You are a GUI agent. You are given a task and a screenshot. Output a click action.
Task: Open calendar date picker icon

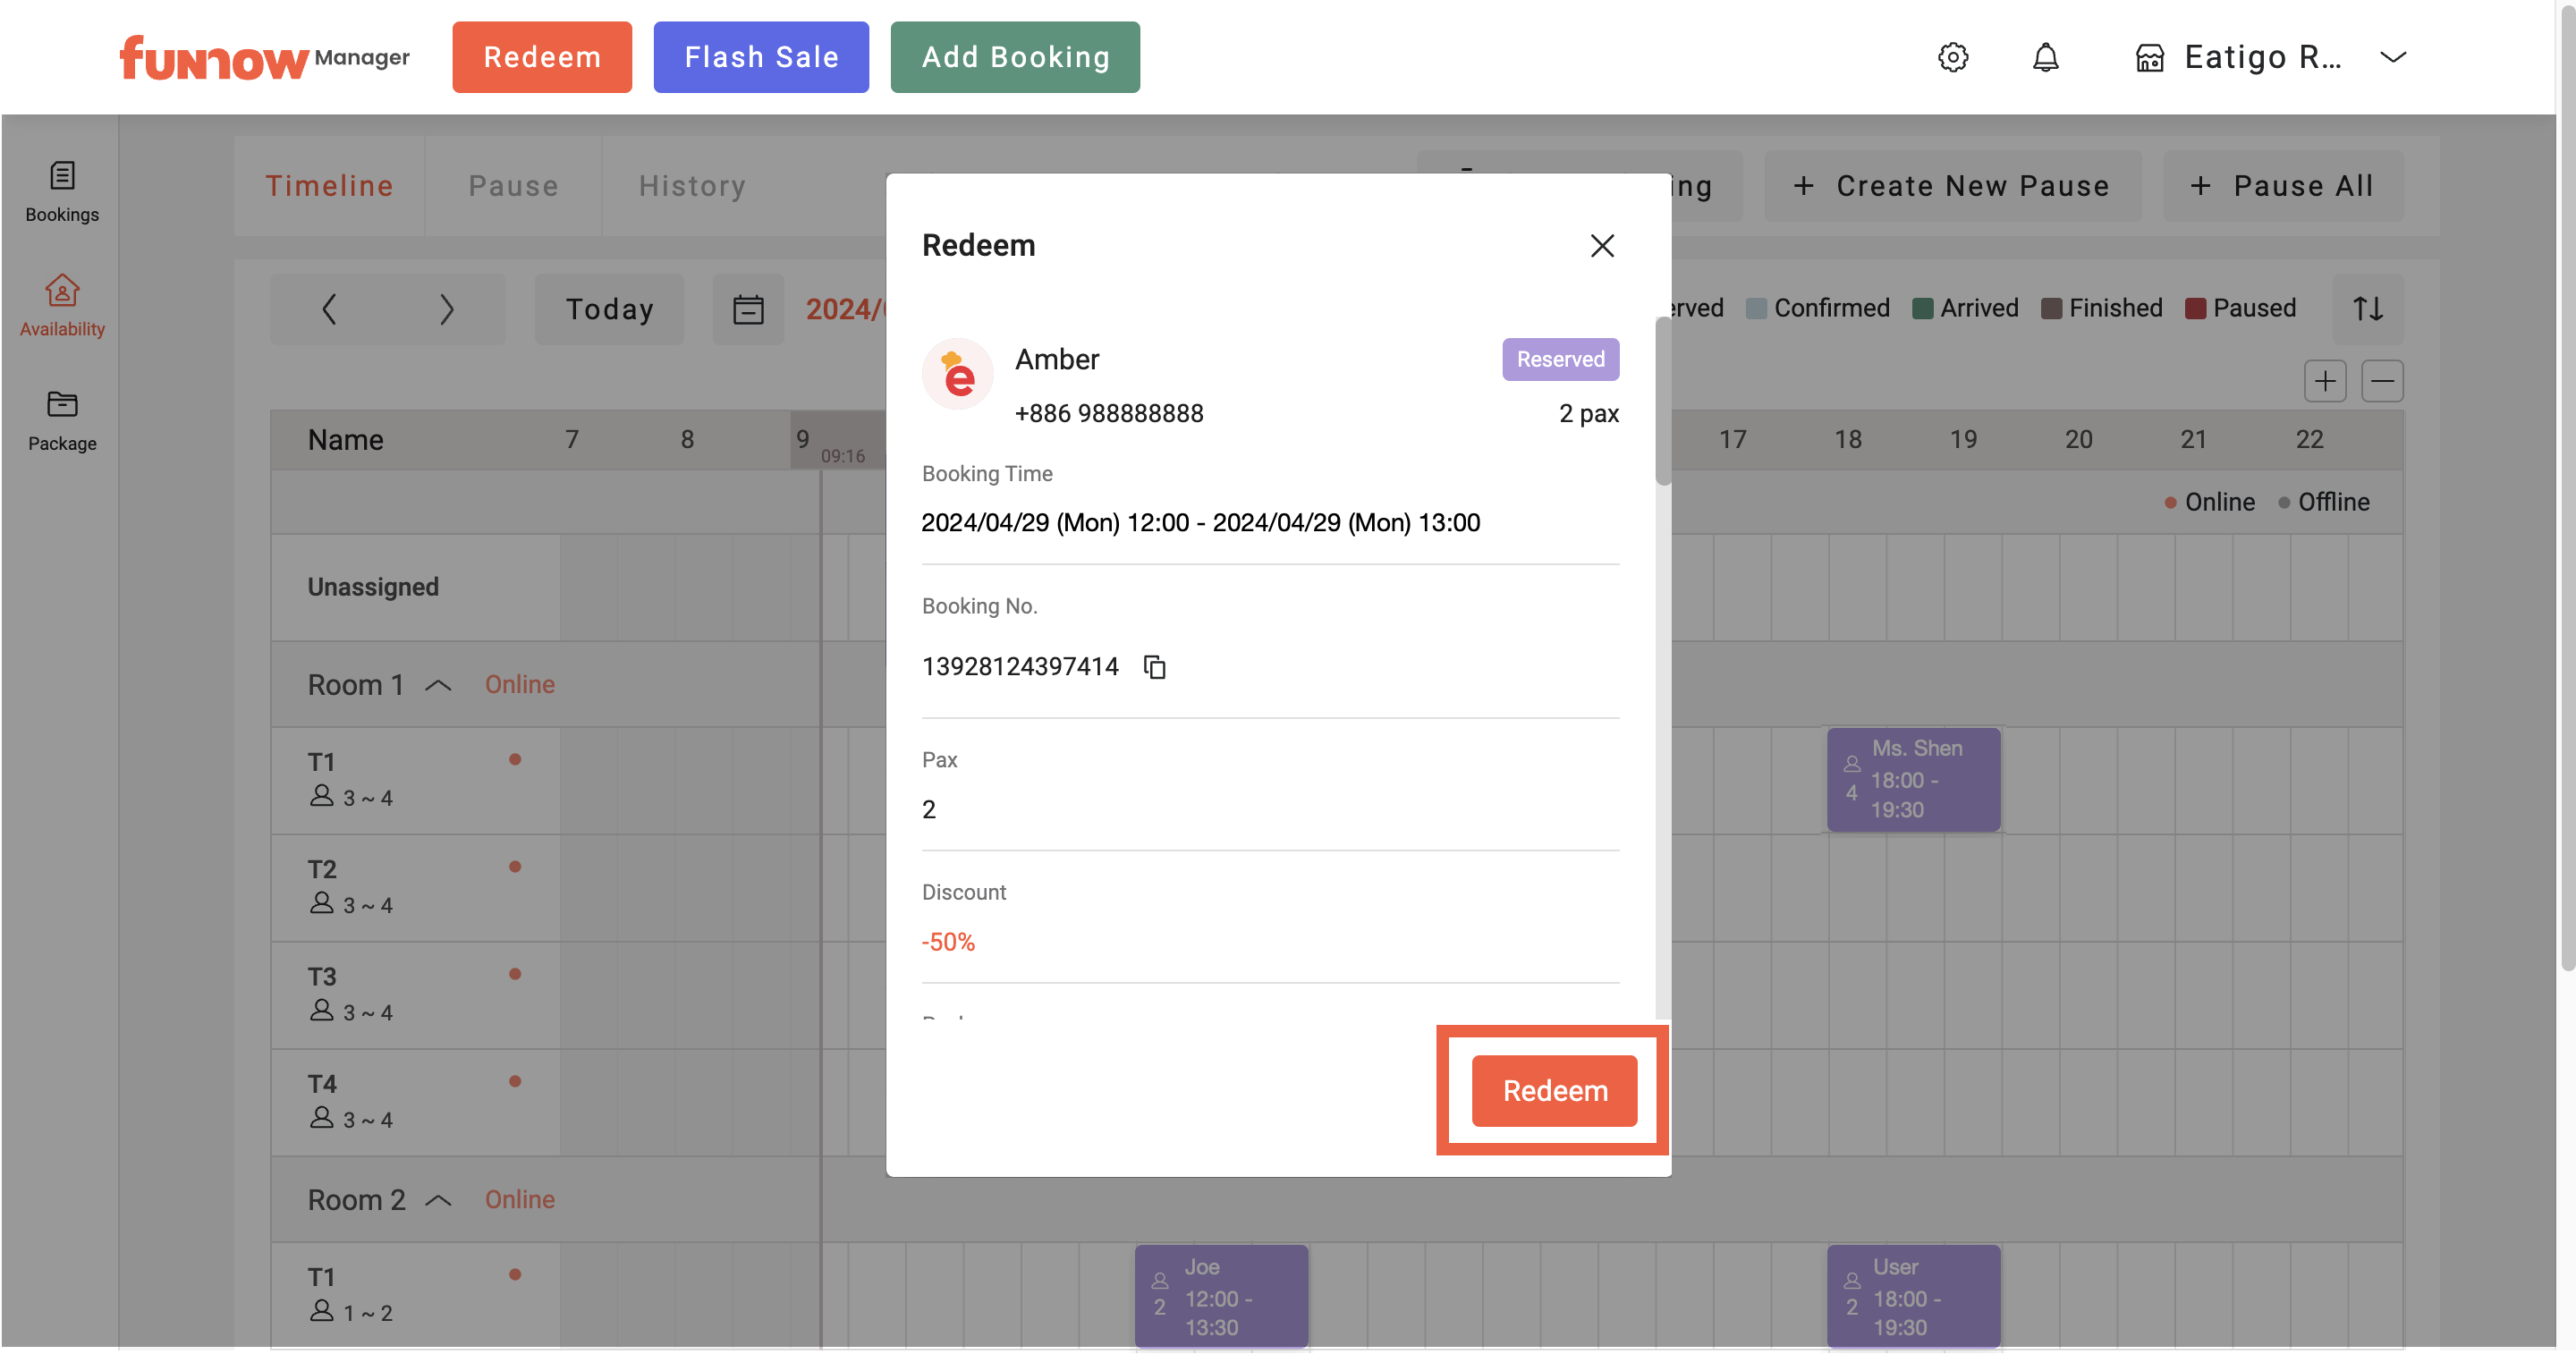tap(748, 309)
